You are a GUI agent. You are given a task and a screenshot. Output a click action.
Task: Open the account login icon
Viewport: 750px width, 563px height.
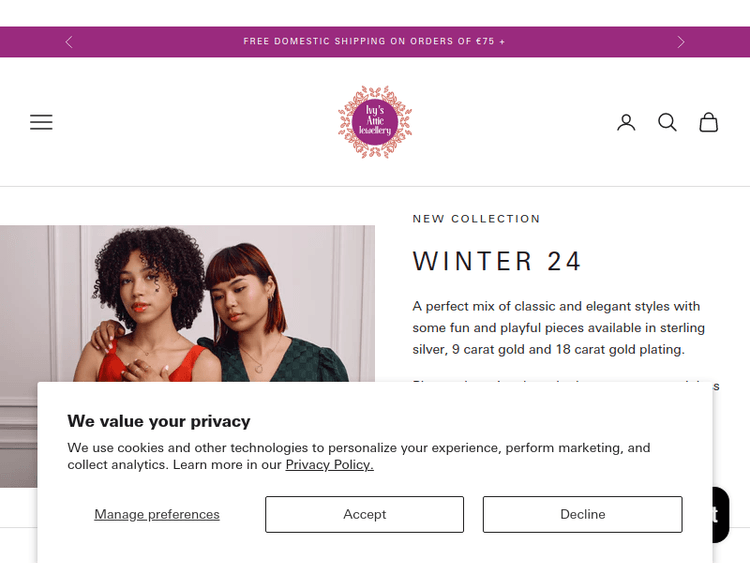[x=626, y=122]
